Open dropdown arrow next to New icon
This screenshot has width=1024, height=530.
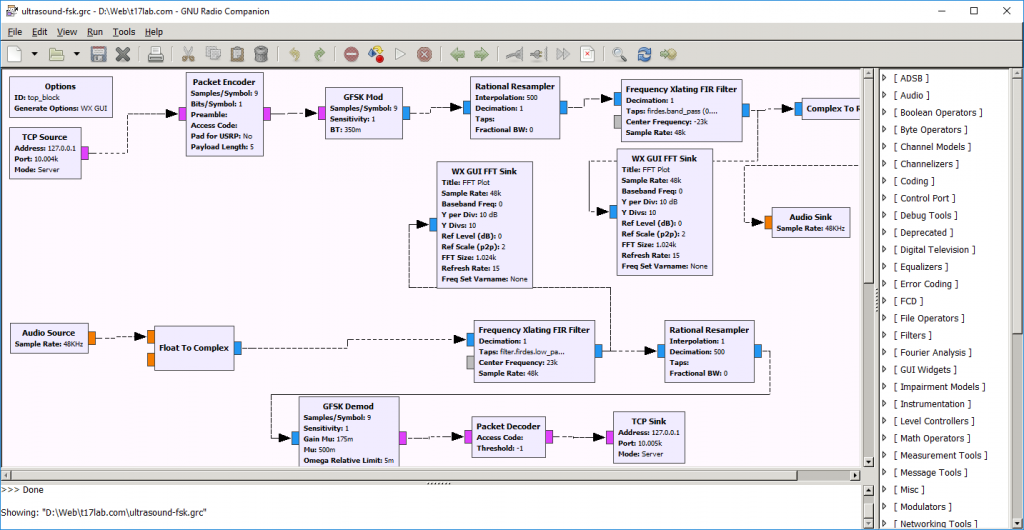tap(34, 54)
